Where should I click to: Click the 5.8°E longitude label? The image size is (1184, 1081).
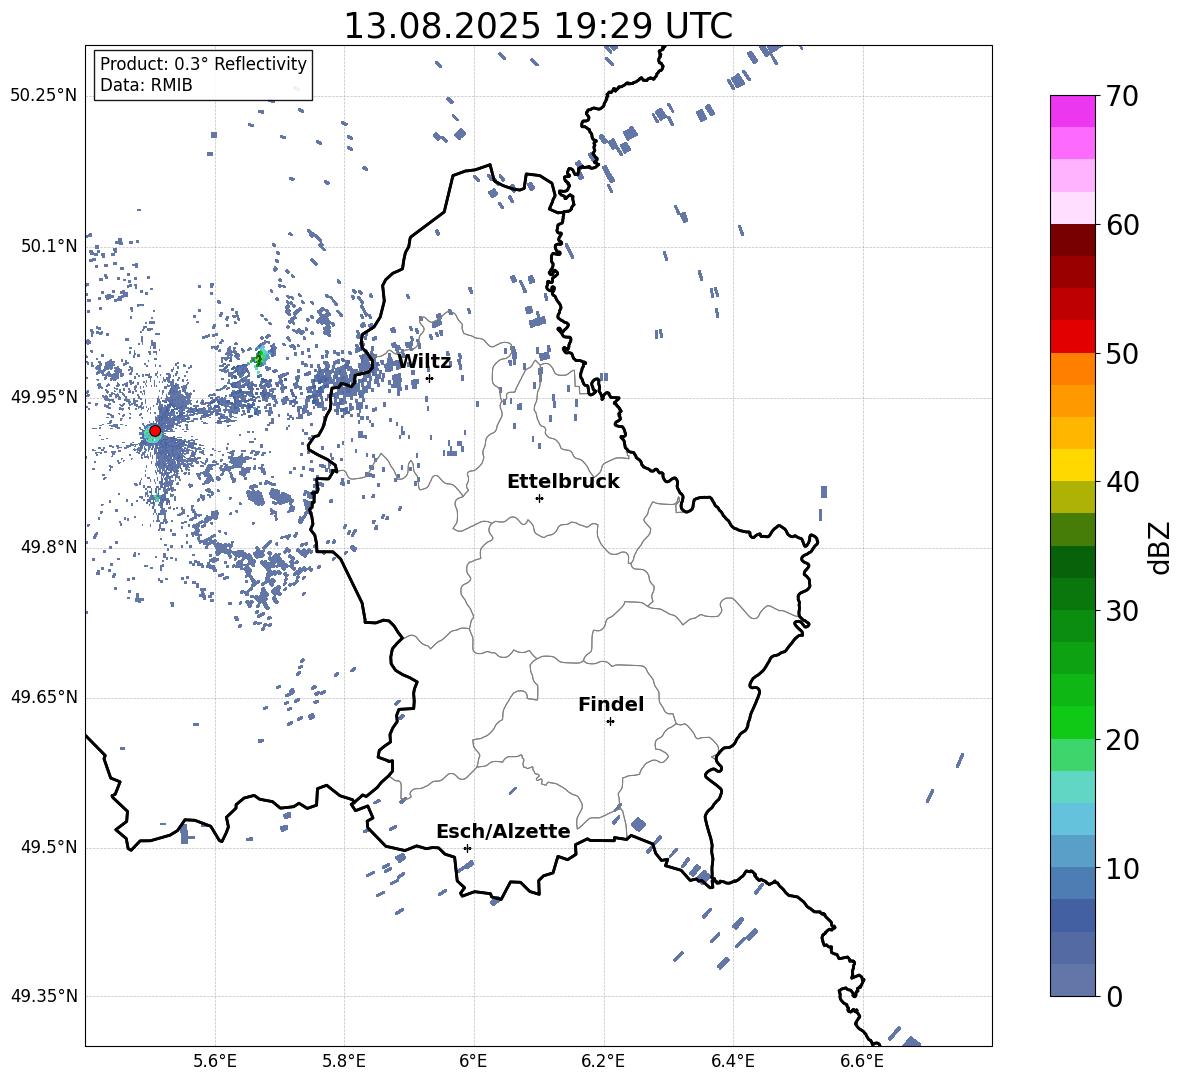click(344, 1061)
